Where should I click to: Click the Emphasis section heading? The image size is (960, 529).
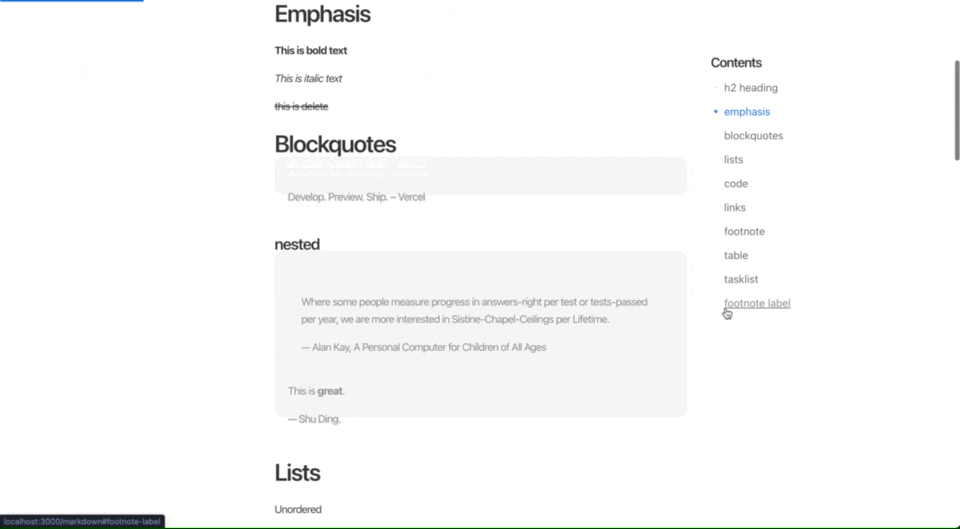point(322,14)
